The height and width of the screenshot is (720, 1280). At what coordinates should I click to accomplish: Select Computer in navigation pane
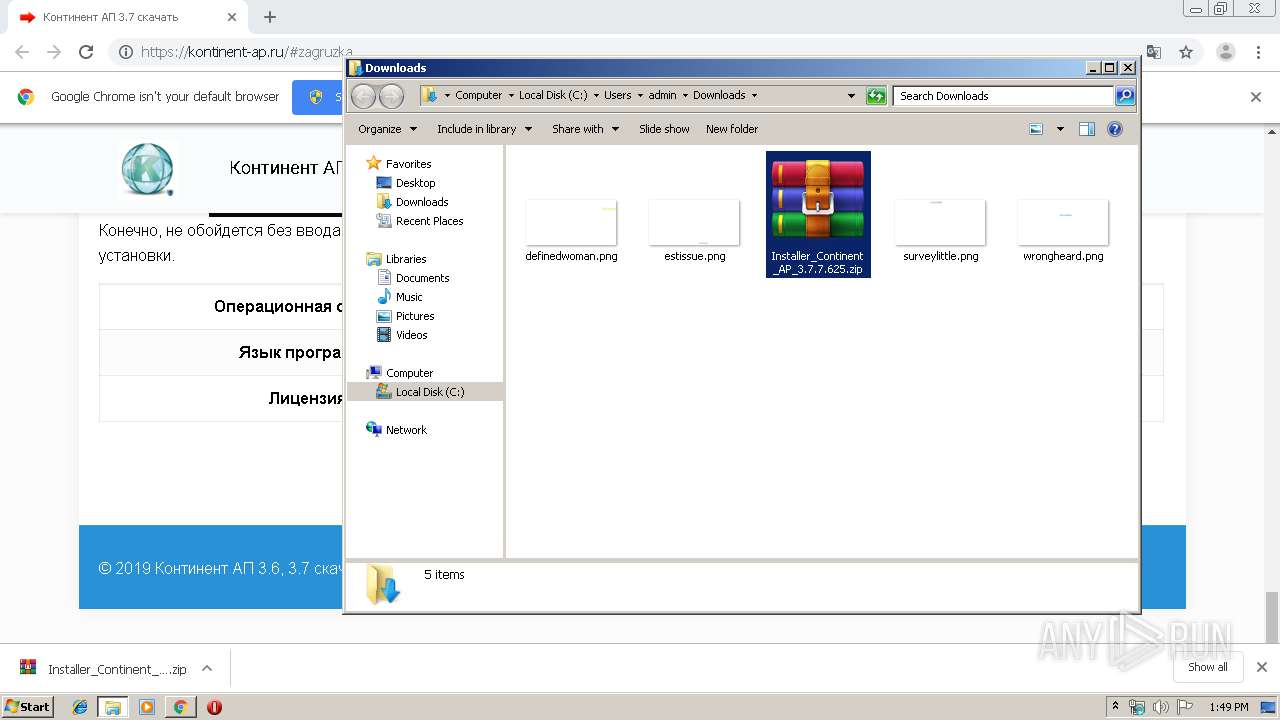(409, 373)
